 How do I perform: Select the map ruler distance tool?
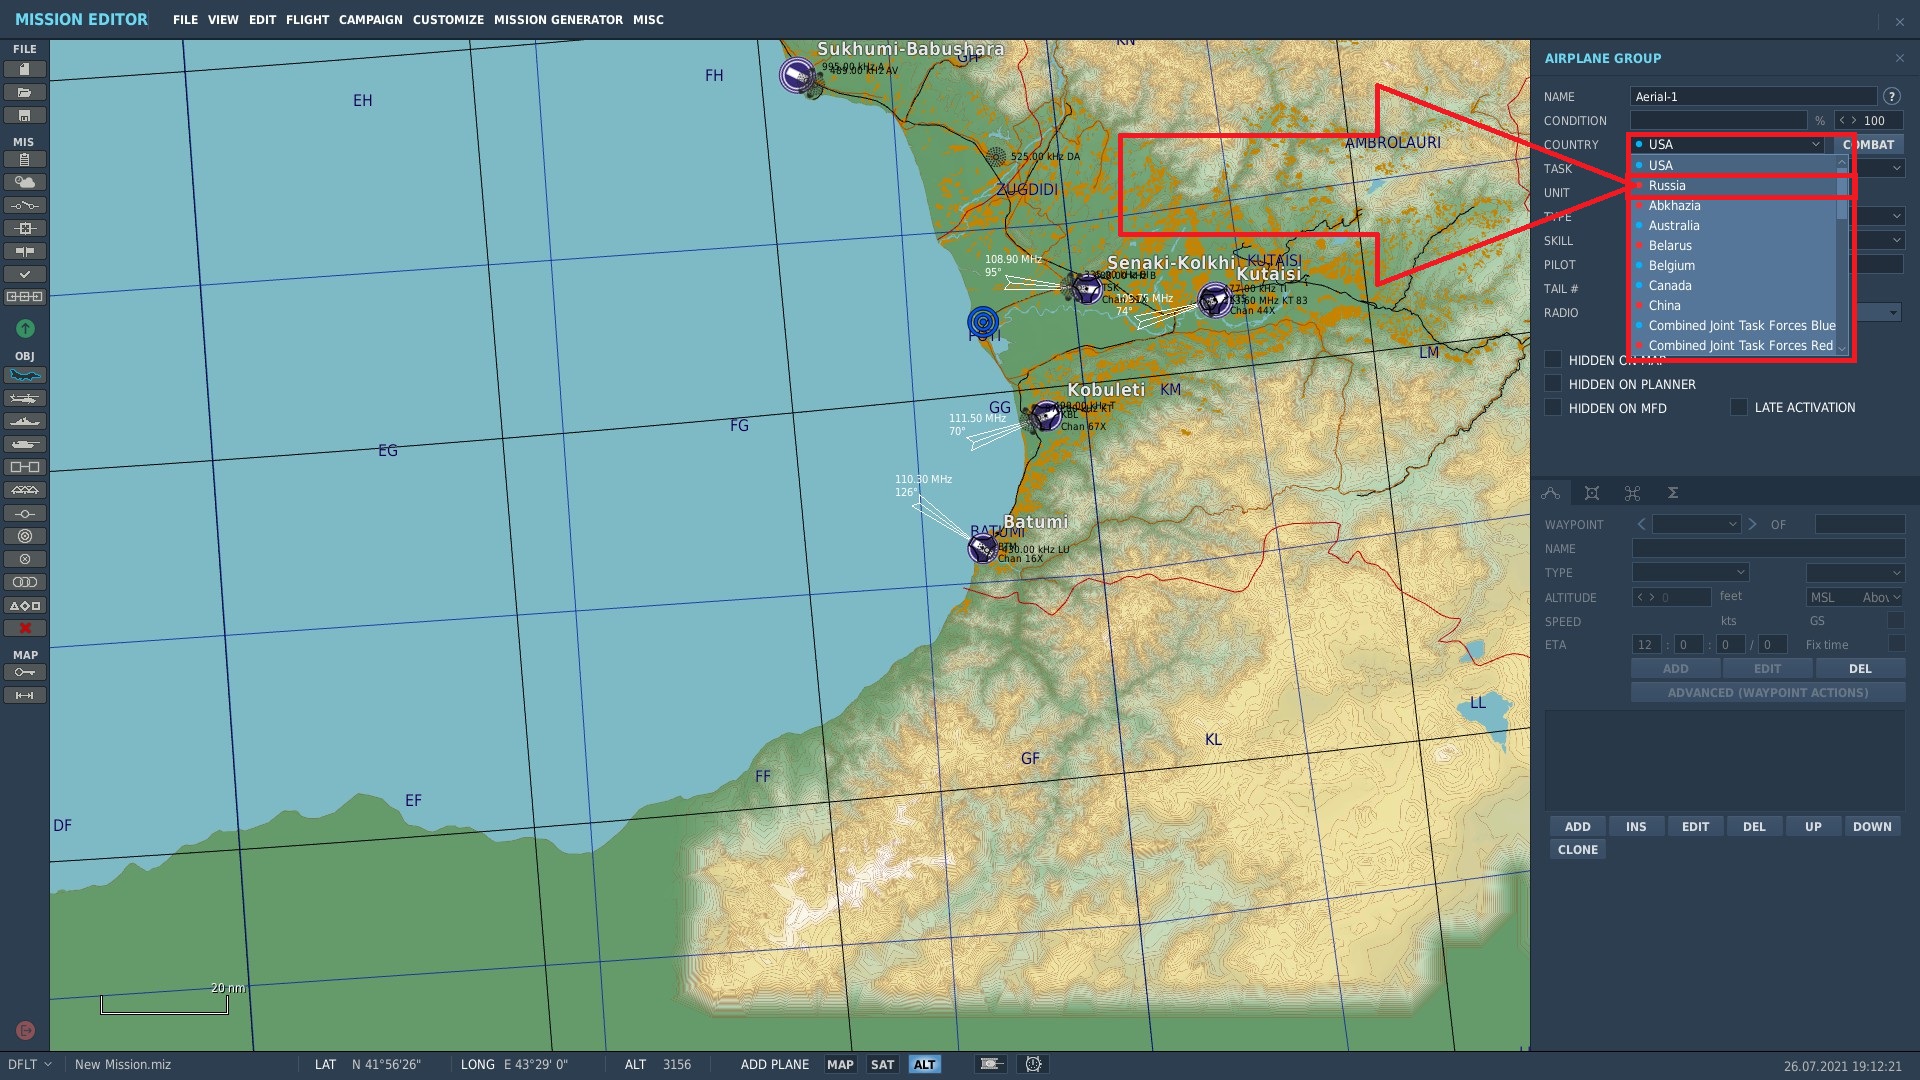click(25, 695)
